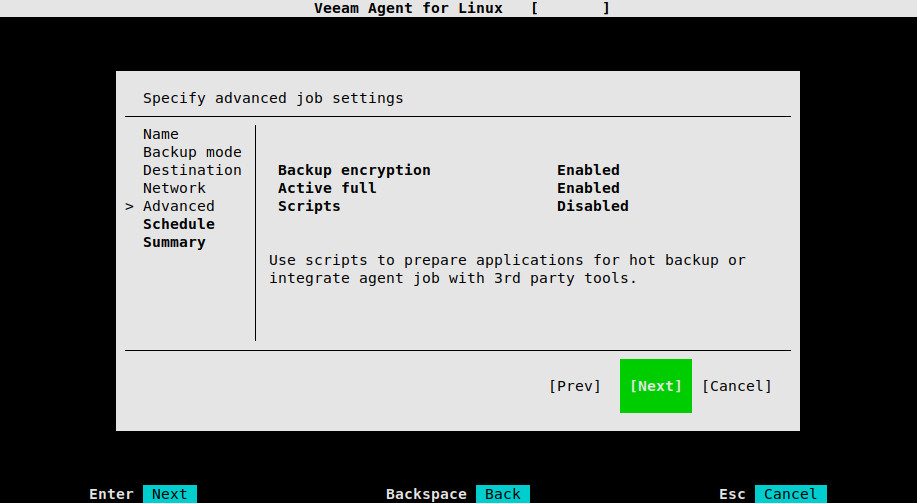917x503 pixels.
Task: Open the Destination wizard step
Action: tap(192, 170)
